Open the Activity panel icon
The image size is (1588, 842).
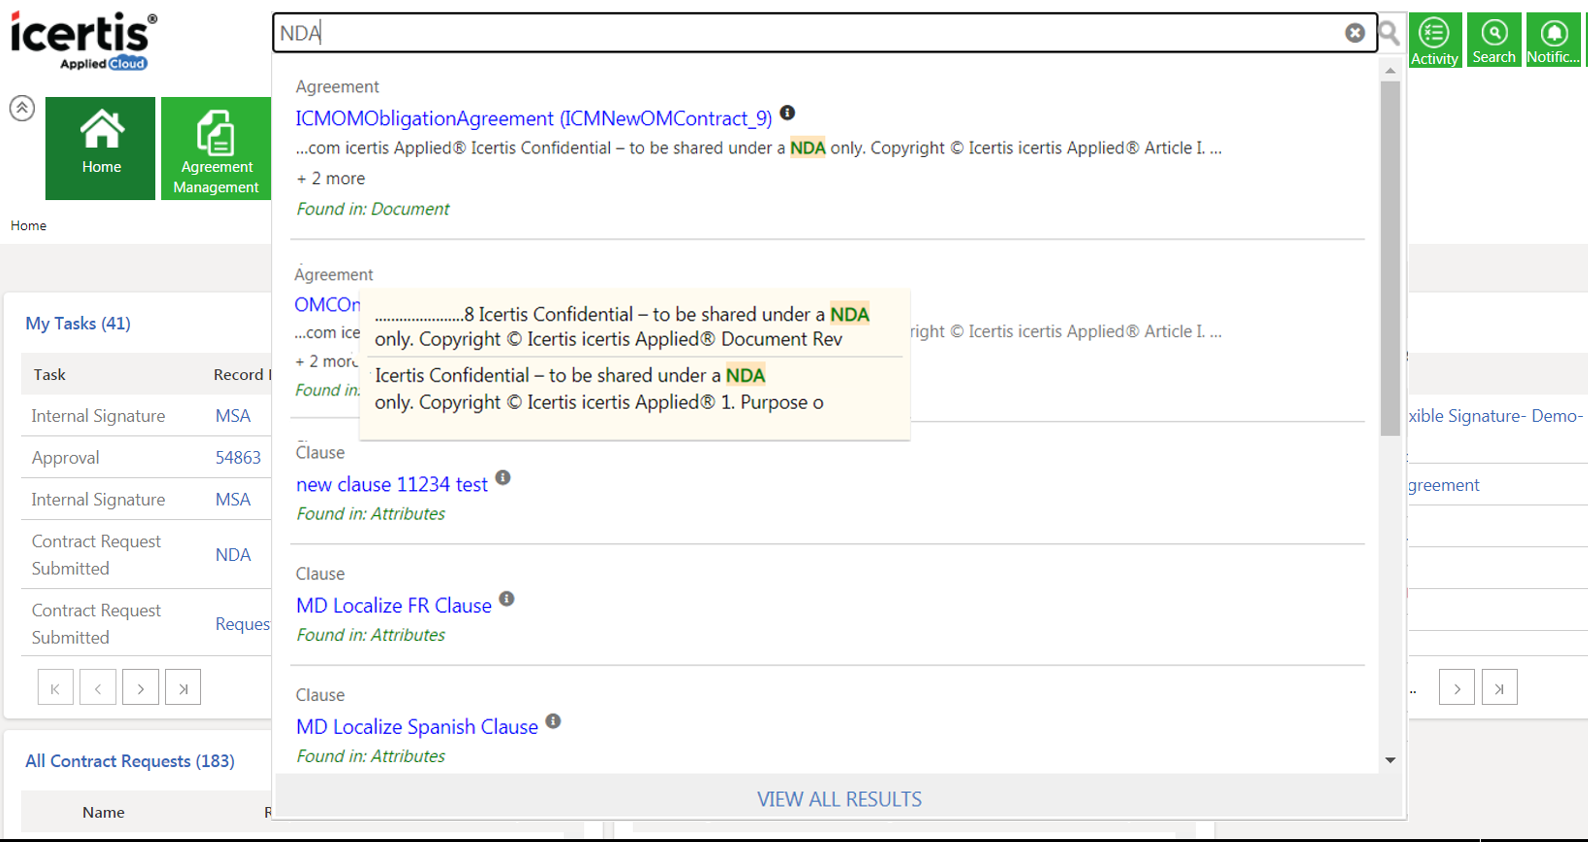point(1434,41)
